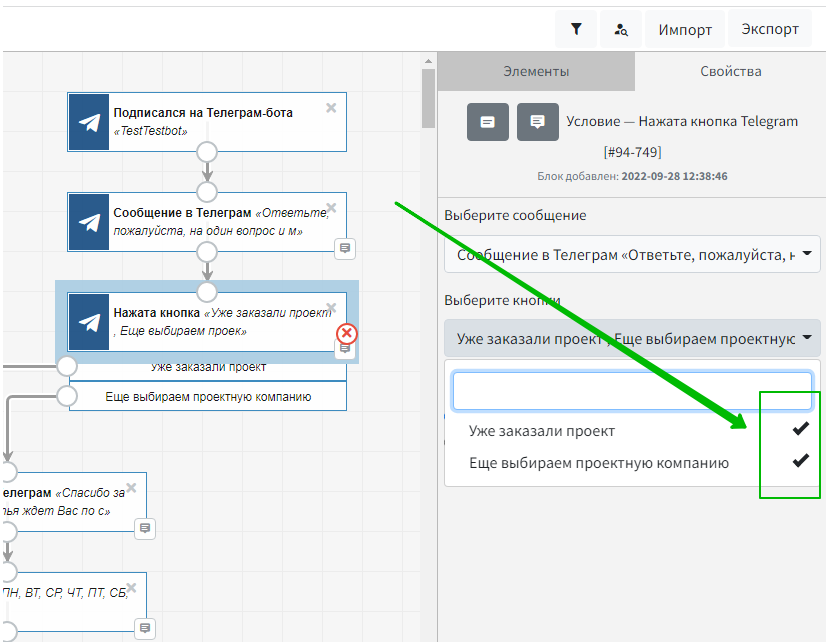
Task: Switch to the 'Элементы' tab
Action: coord(536,71)
